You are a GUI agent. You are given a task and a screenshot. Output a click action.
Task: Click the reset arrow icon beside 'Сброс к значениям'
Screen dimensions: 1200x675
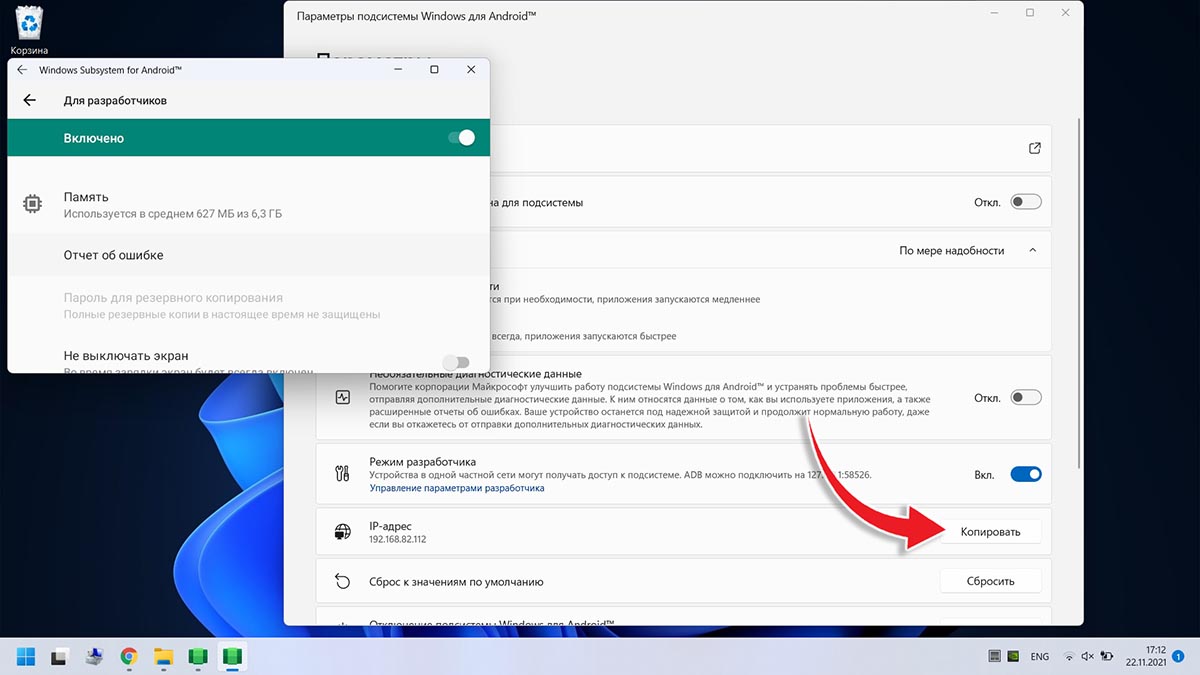point(342,581)
